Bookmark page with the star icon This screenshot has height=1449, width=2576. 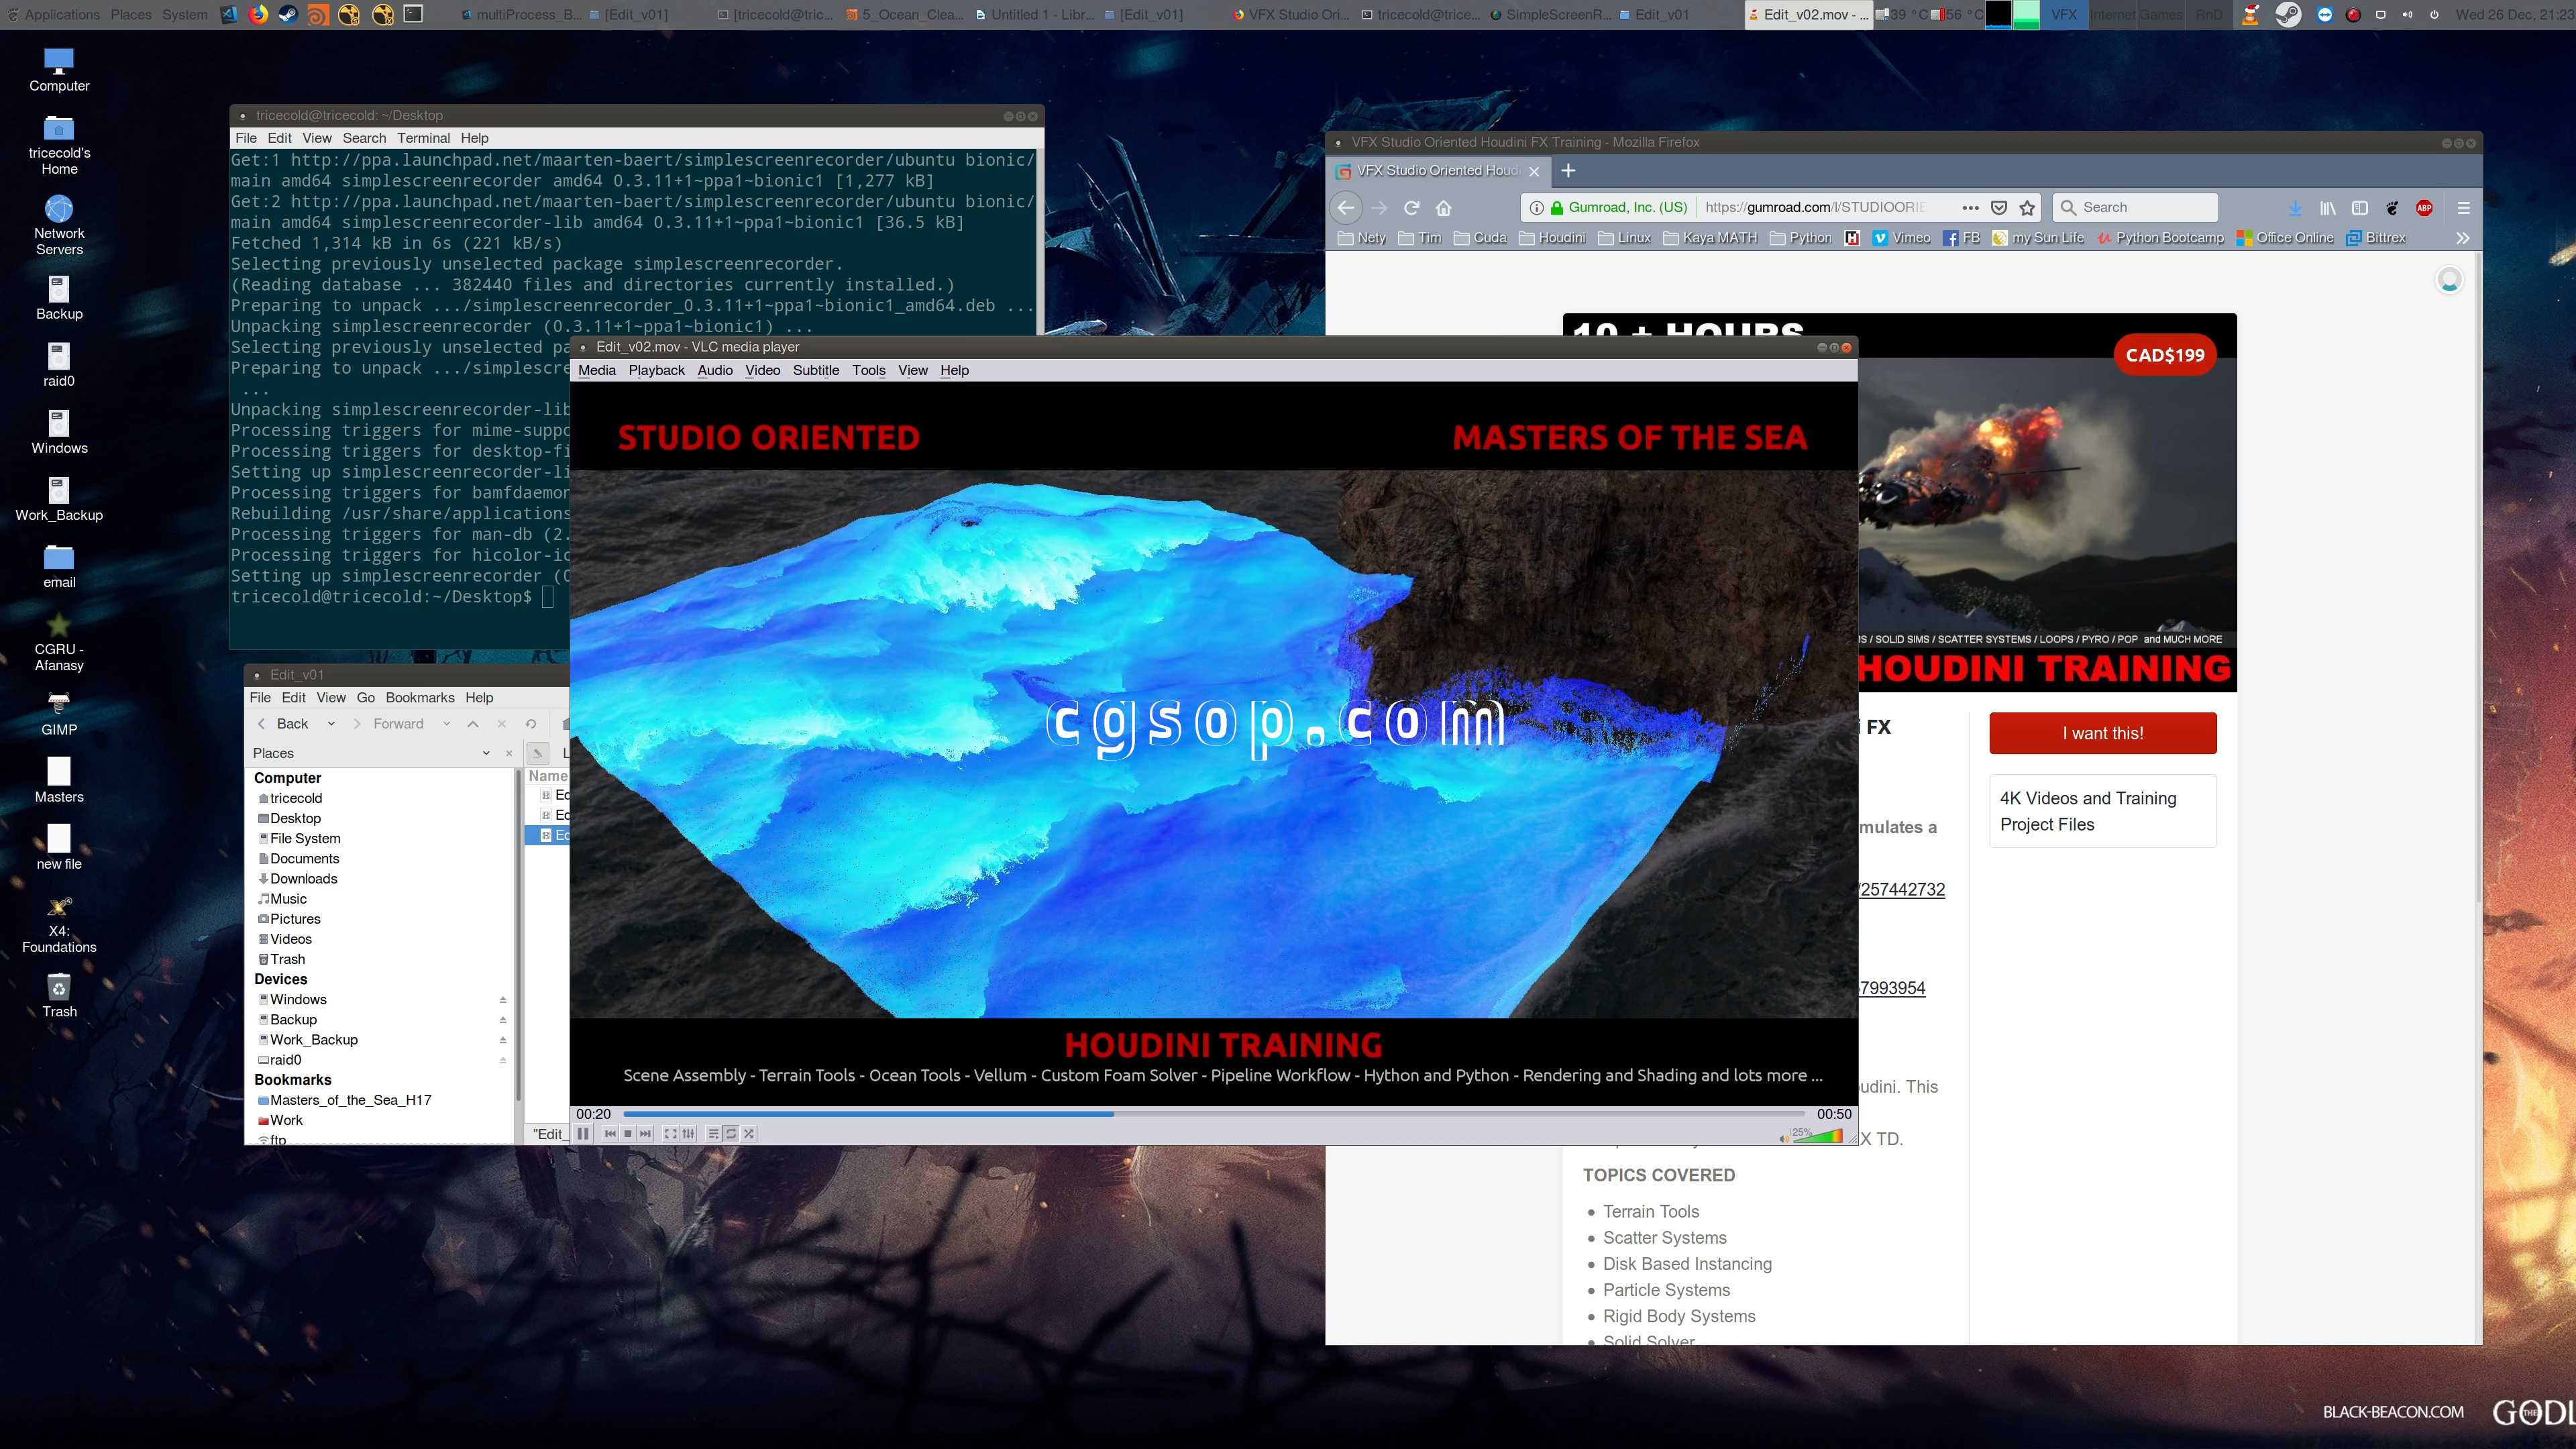click(x=2027, y=207)
